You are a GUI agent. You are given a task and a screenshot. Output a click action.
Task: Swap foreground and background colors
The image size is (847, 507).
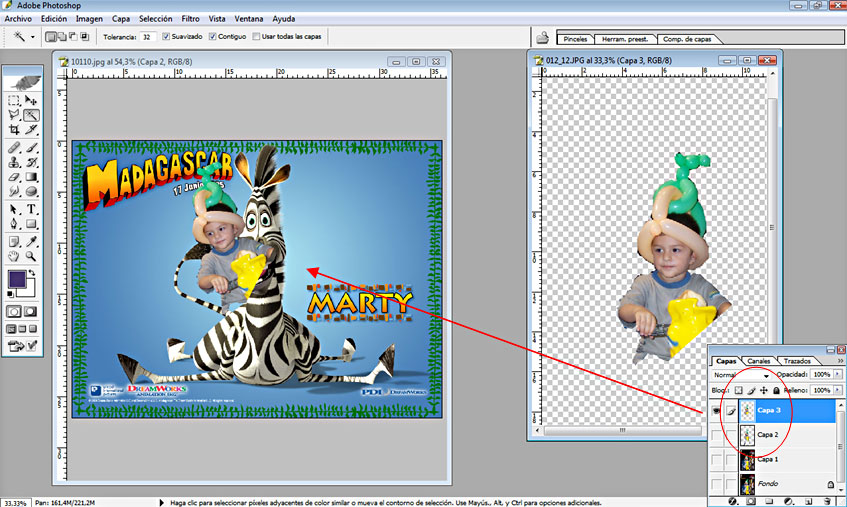pyautogui.click(x=32, y=273)
